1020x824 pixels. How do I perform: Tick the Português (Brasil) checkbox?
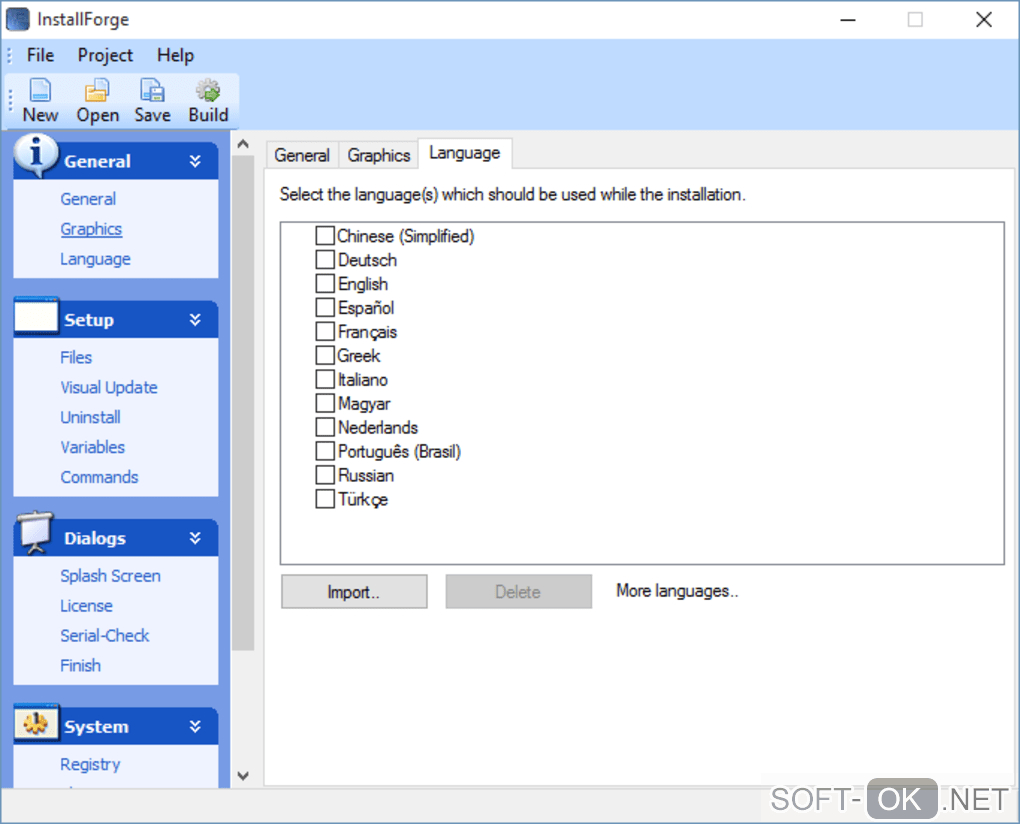(x=325, y=451)
